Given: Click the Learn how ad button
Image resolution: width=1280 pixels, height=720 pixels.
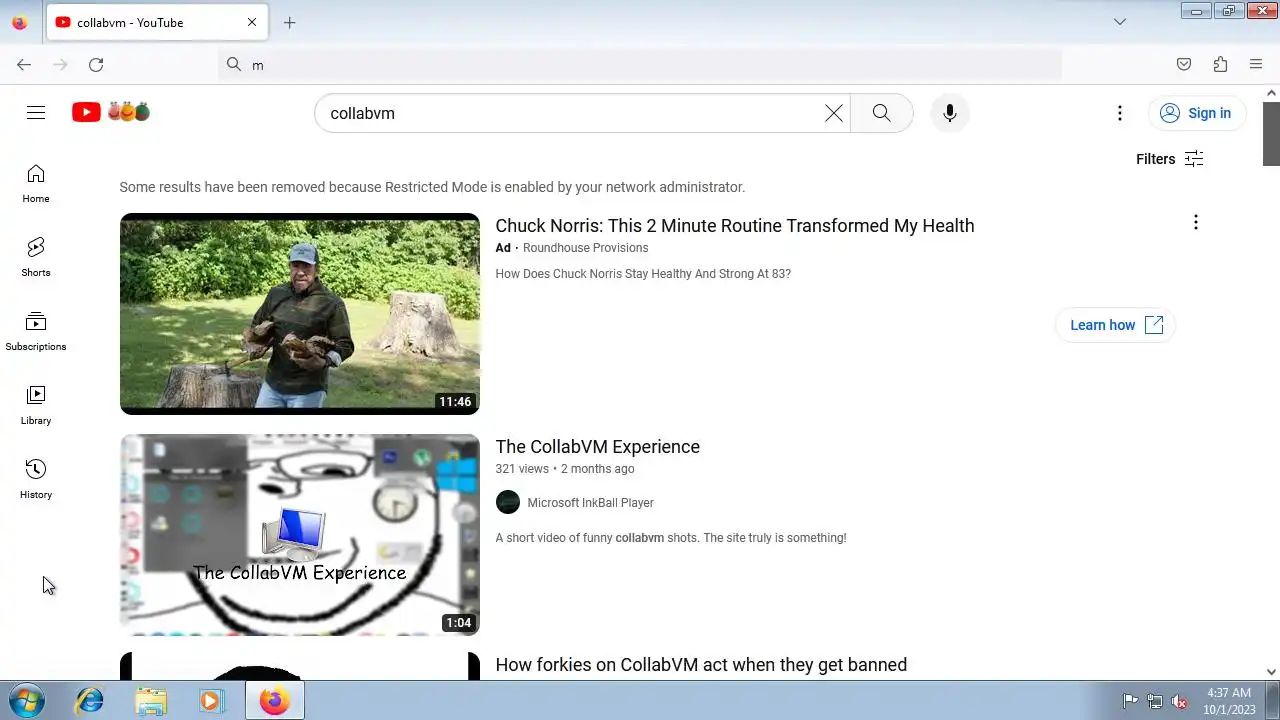Looking at the screenshot, I should [1116, 325].
